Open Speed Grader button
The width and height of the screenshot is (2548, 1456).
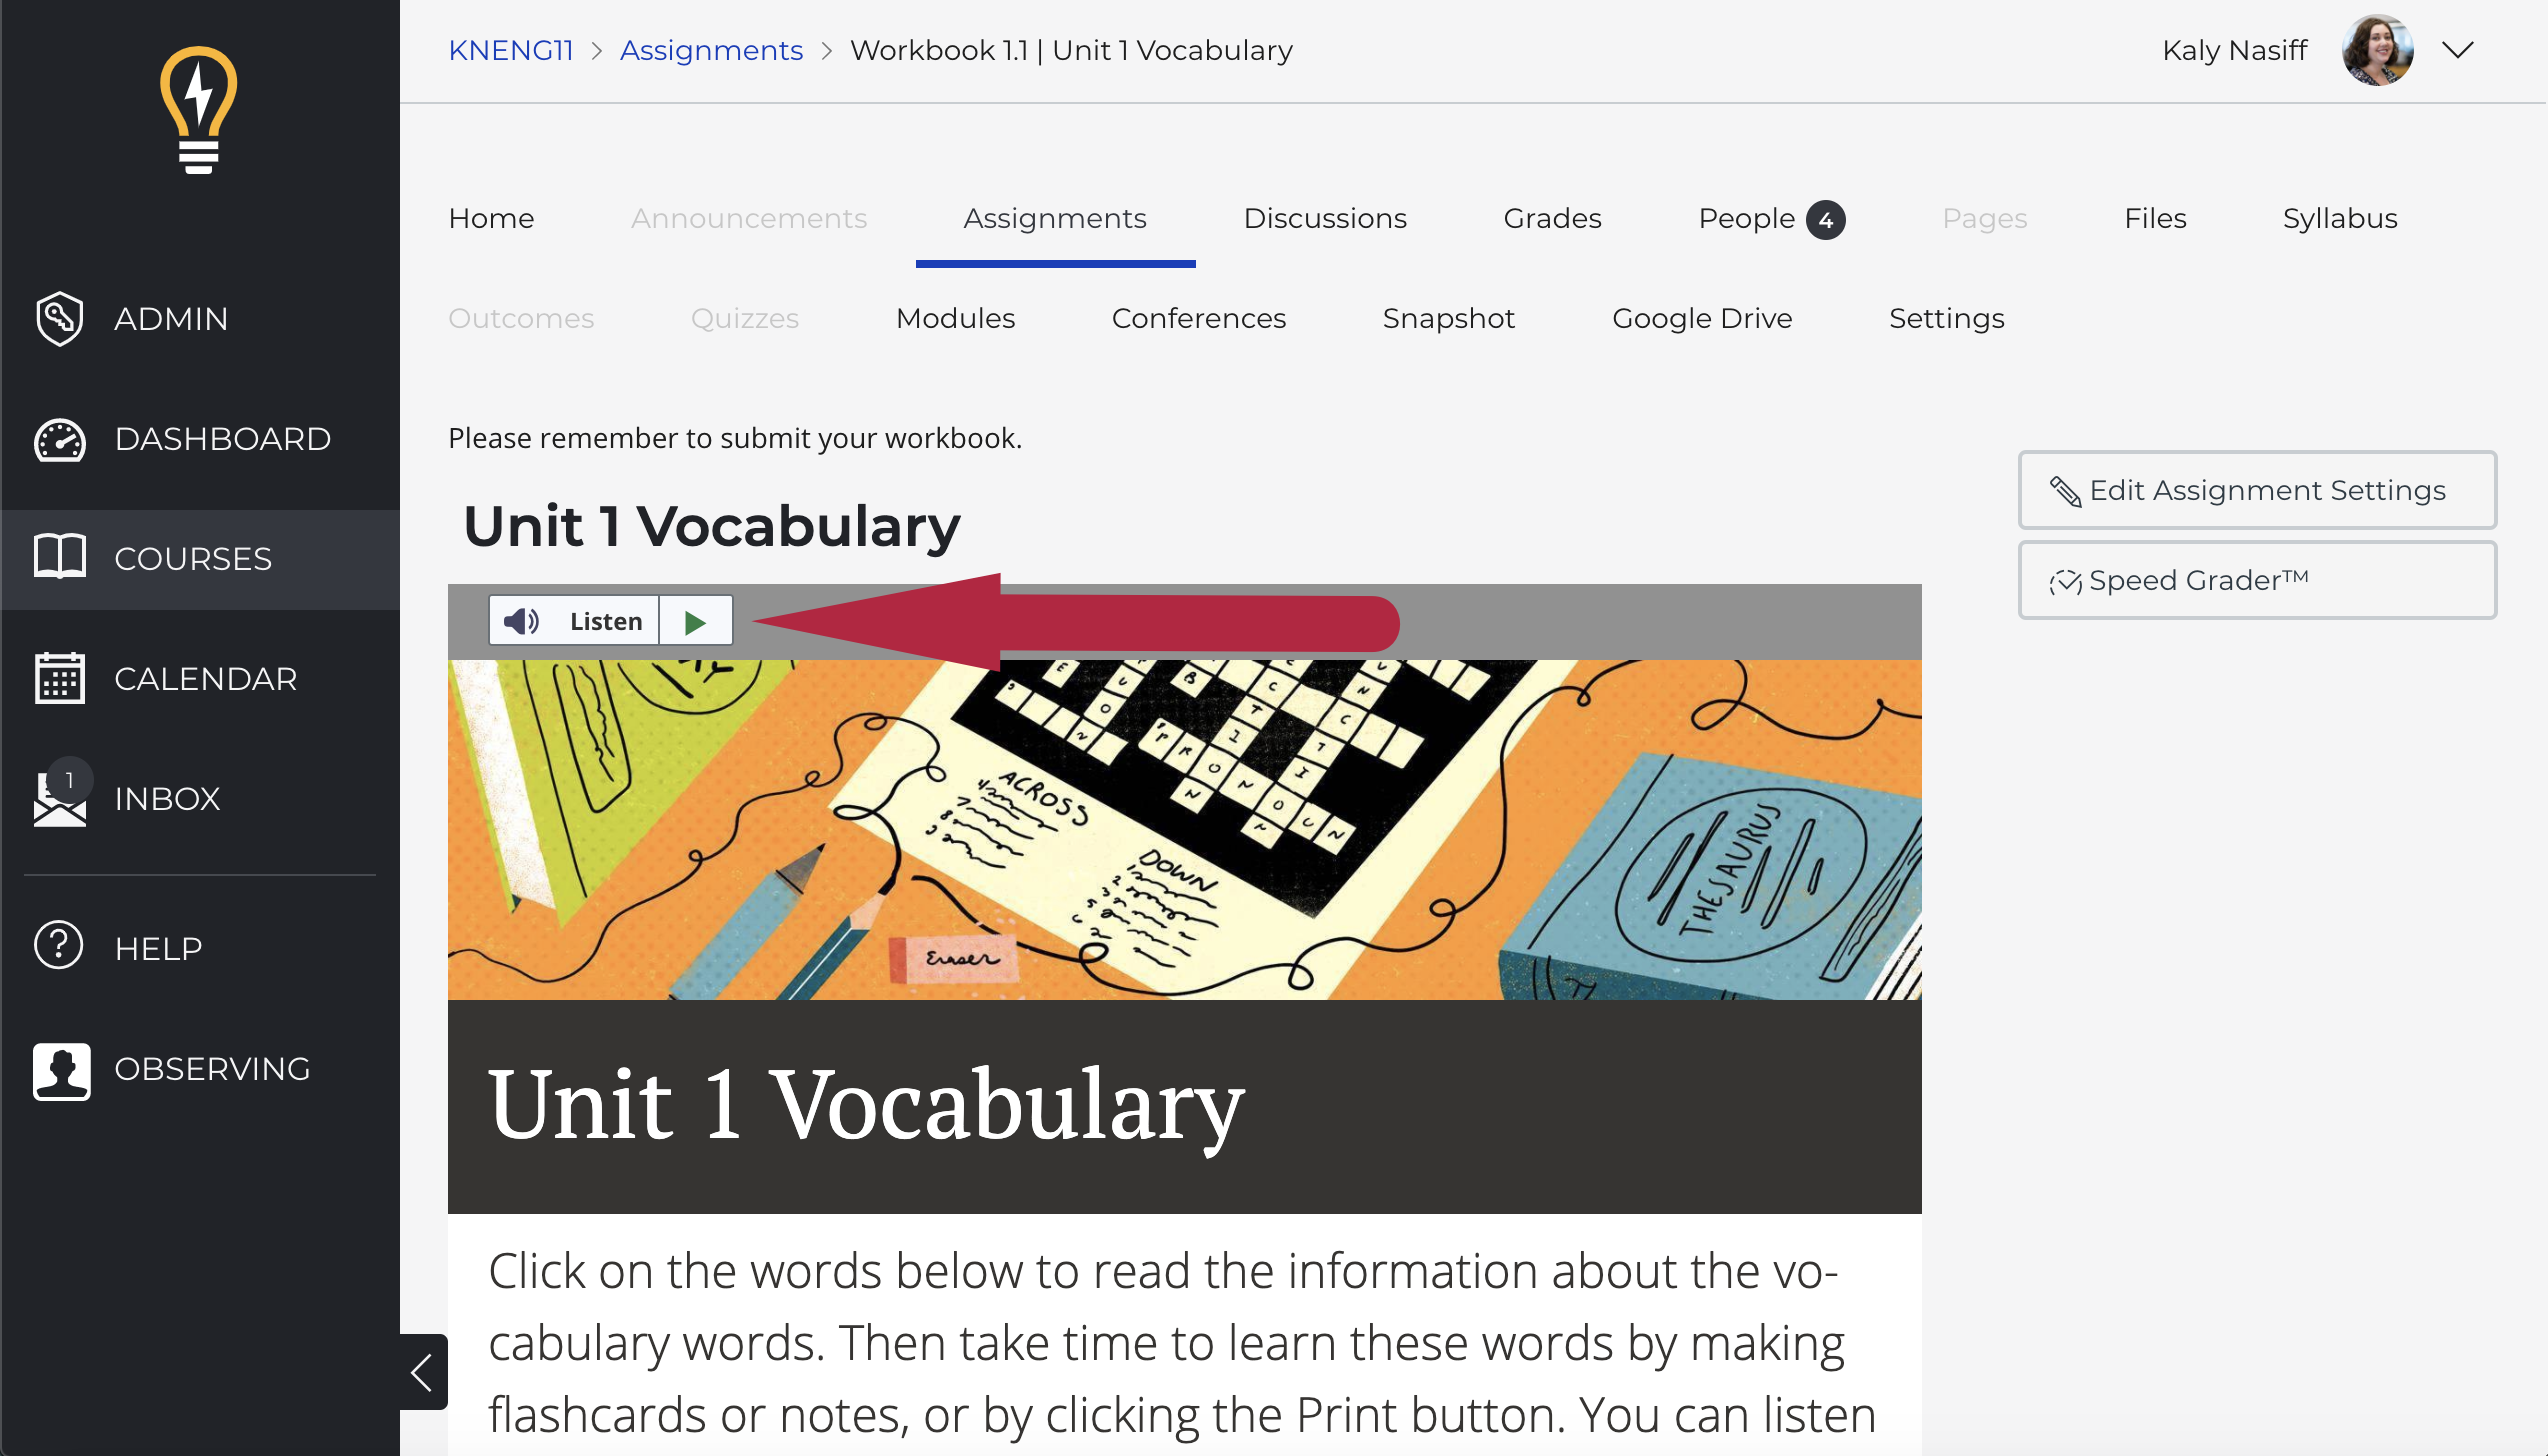tap(2257, 580)
